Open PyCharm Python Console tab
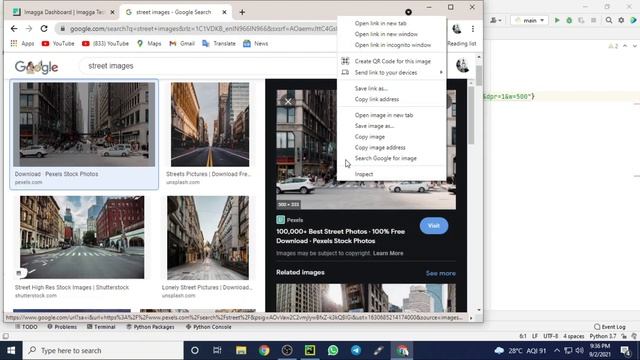The height and width of the screenshot is (360, 640). pyautogui.click(x=209, y=327)
